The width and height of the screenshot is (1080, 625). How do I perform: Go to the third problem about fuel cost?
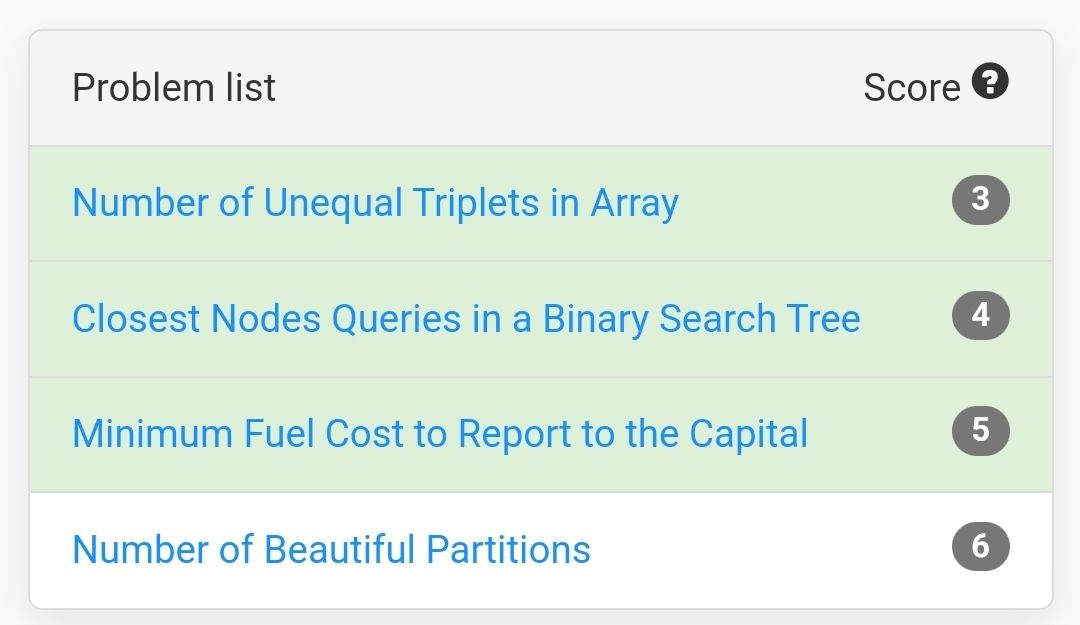click(440, 433)
